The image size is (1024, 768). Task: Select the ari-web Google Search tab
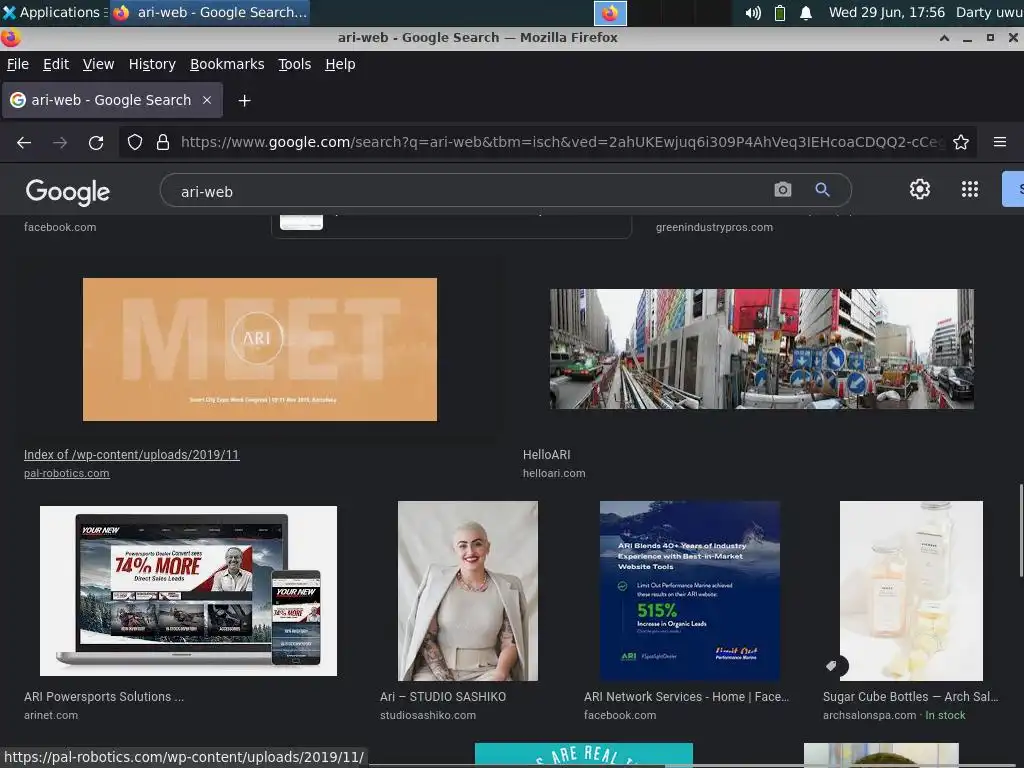pos(112,100)
